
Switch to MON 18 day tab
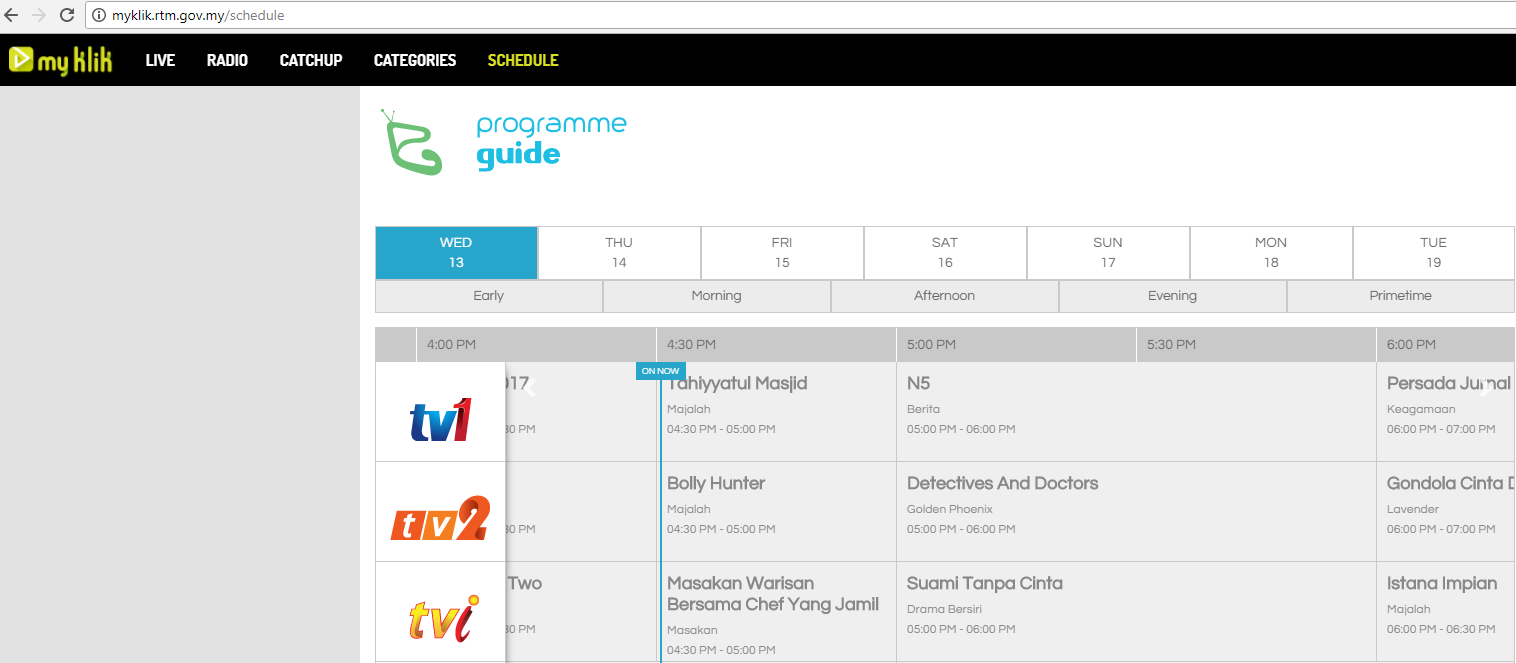click(1271, 253)
